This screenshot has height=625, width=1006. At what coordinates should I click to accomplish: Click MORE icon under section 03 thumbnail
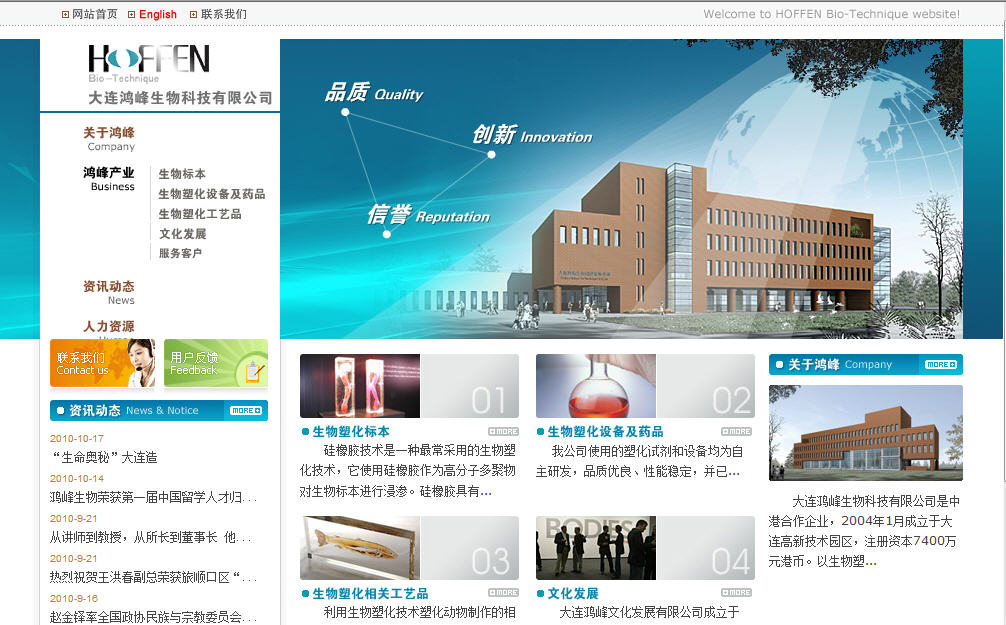pos(503,593)
